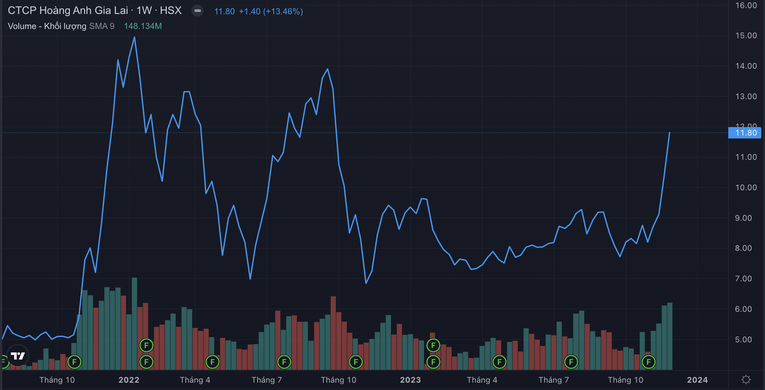Click the 16.00 price axis label

click(x=747, y=5)
